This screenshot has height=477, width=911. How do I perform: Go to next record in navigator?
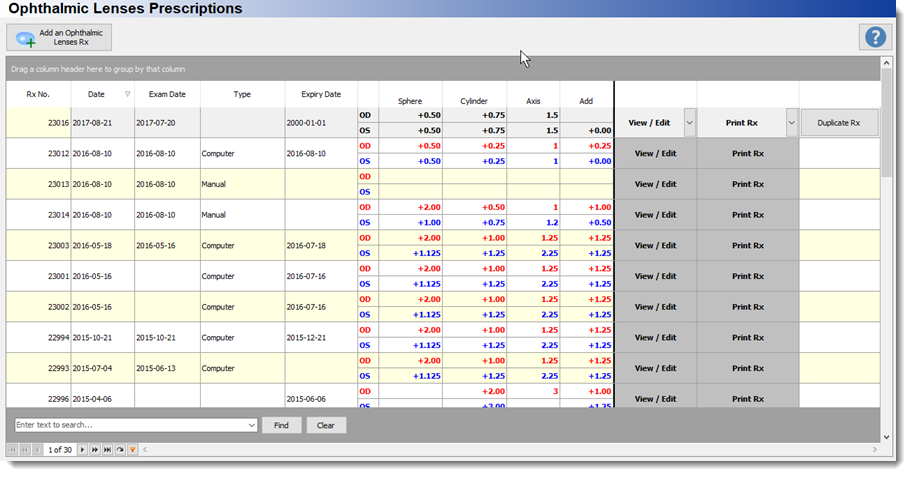click(x=82, y=450)
